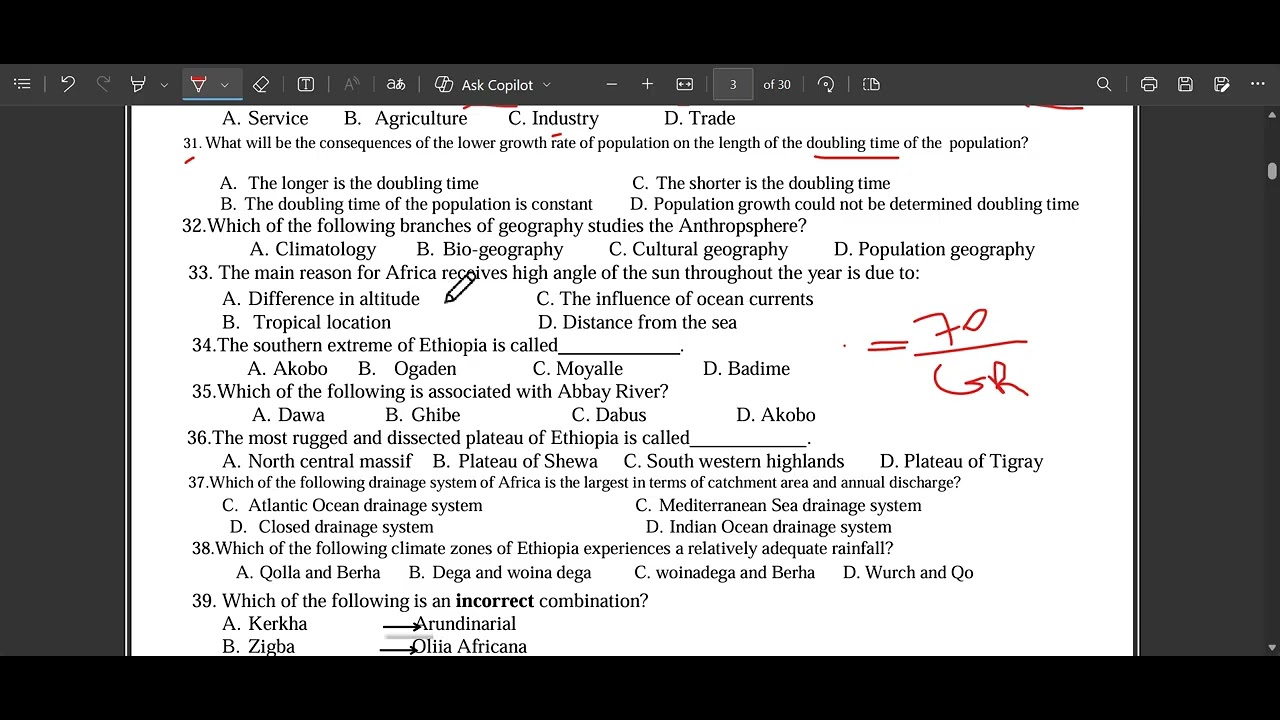
Task: Click option 'D. Population geography'
Action: 934,250
